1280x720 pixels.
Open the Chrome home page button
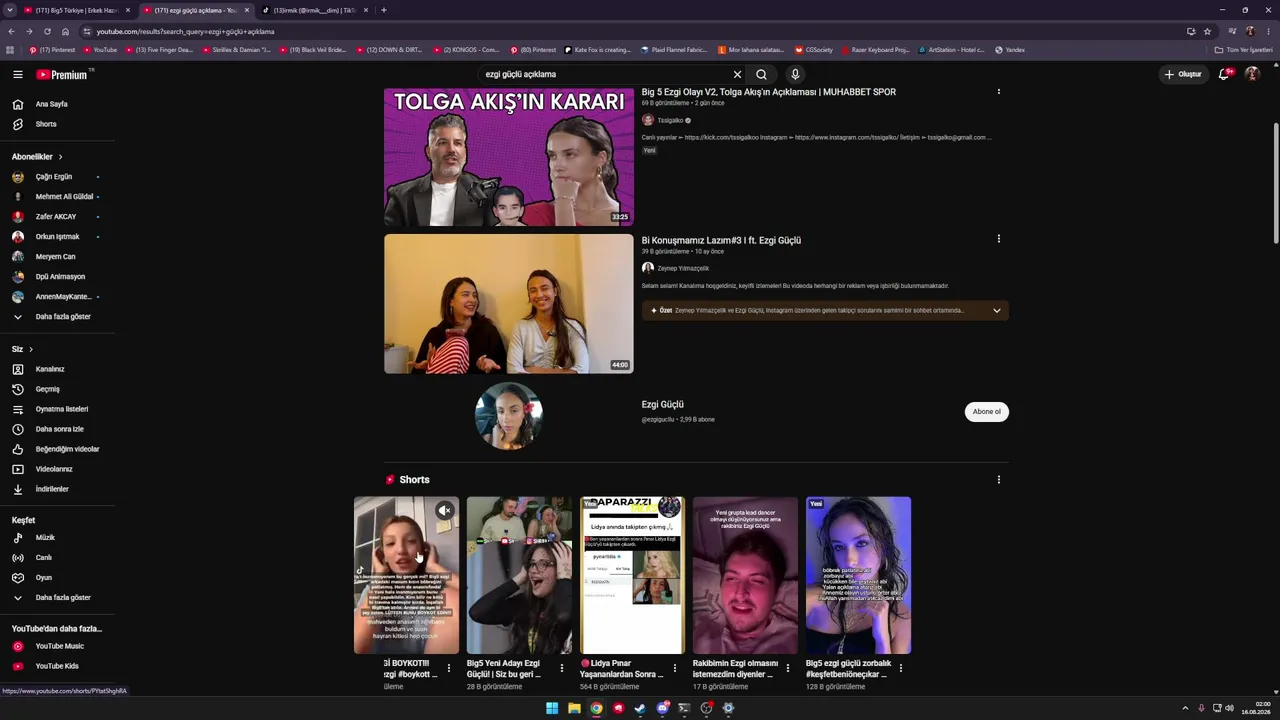point(65,31)
